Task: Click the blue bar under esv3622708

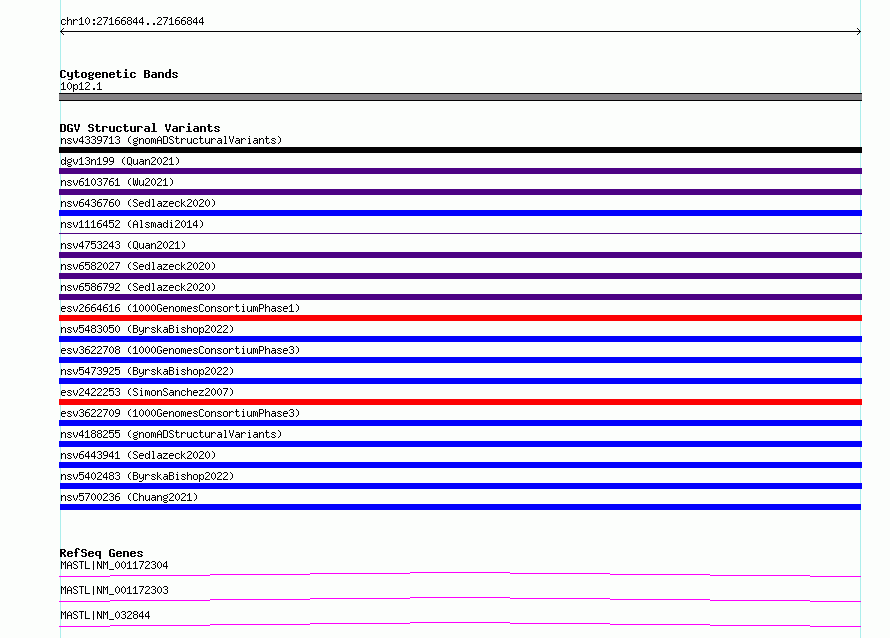Action: (x=460, y=360)
